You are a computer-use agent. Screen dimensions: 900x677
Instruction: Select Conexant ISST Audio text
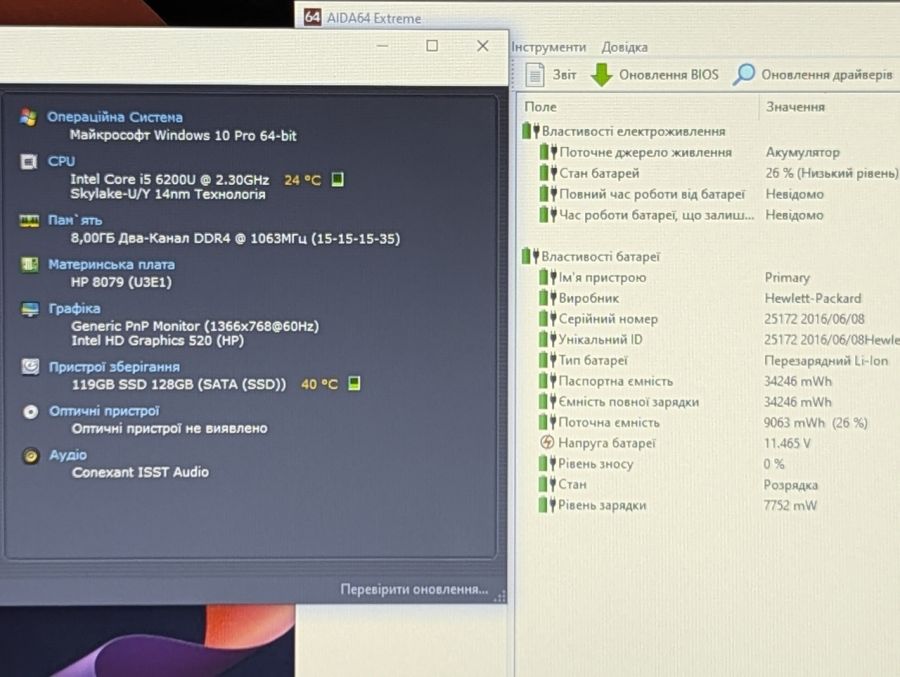point(141,472)
